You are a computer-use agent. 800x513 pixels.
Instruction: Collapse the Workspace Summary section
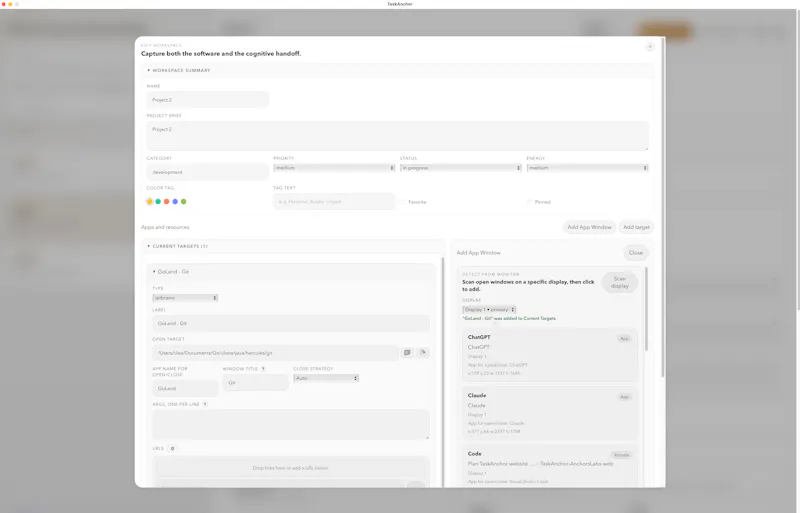tap(179, 70)
